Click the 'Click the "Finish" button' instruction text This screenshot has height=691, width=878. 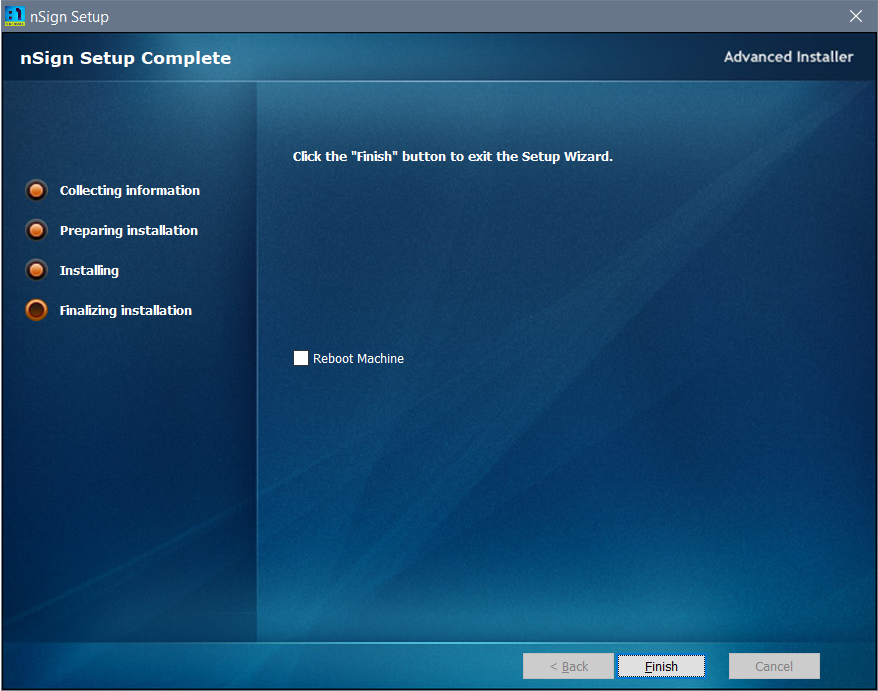point(452,156)
